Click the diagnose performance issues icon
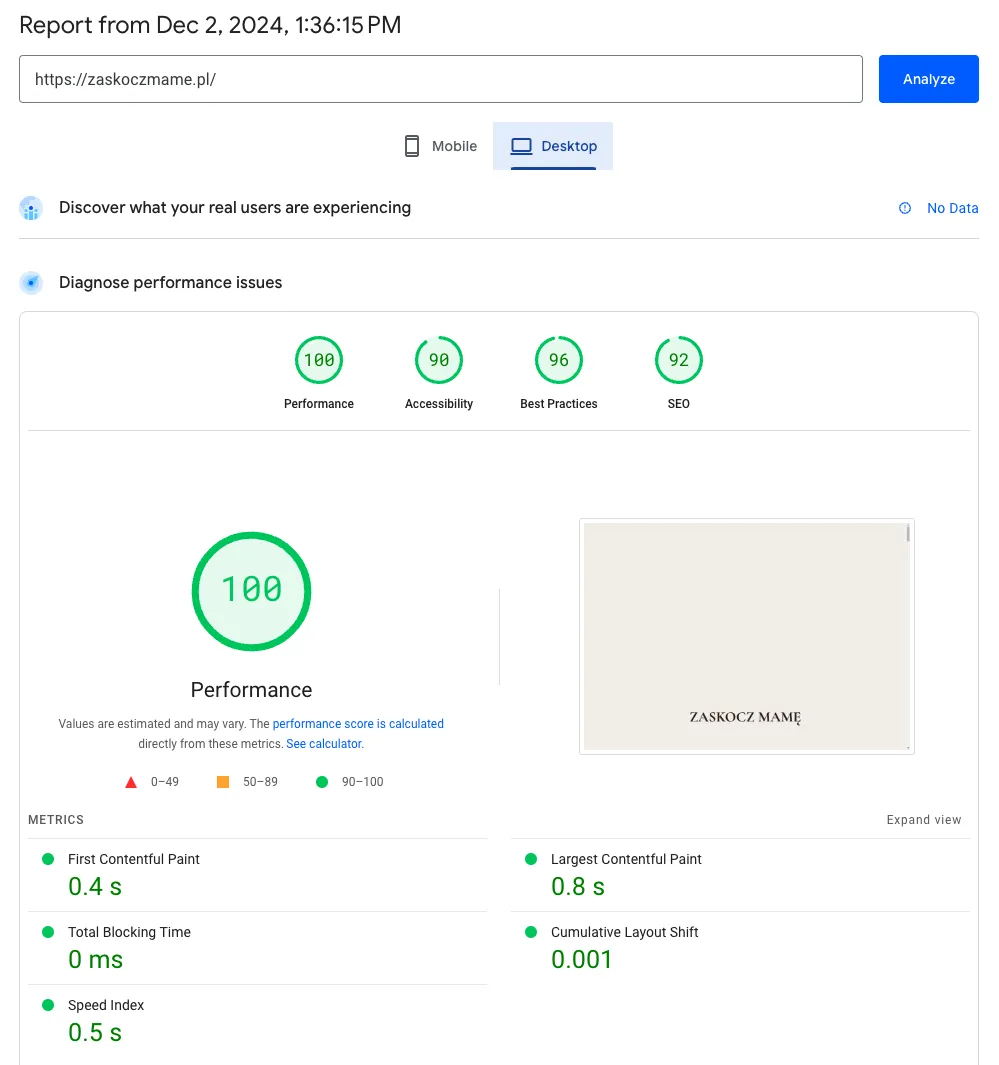 click(x=31, y=283)
